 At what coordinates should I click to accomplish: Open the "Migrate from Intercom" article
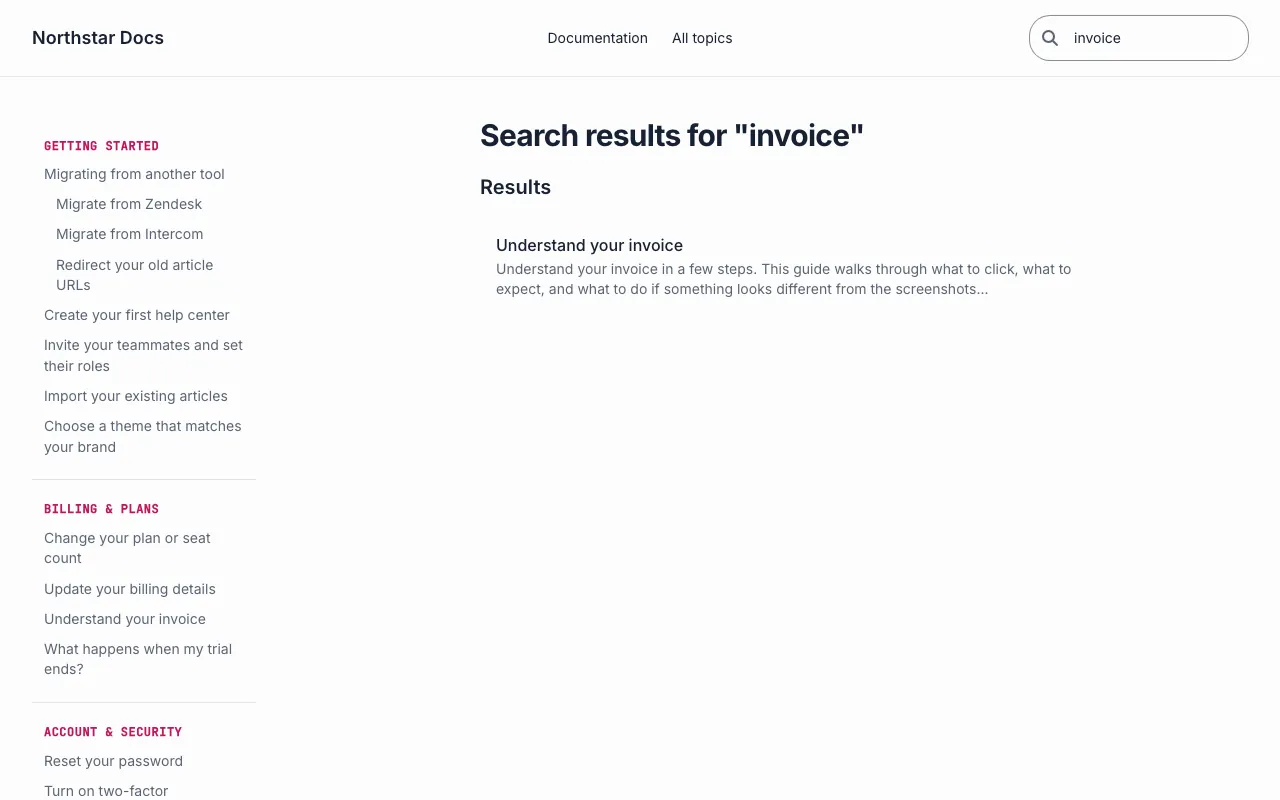click(129, 234)
